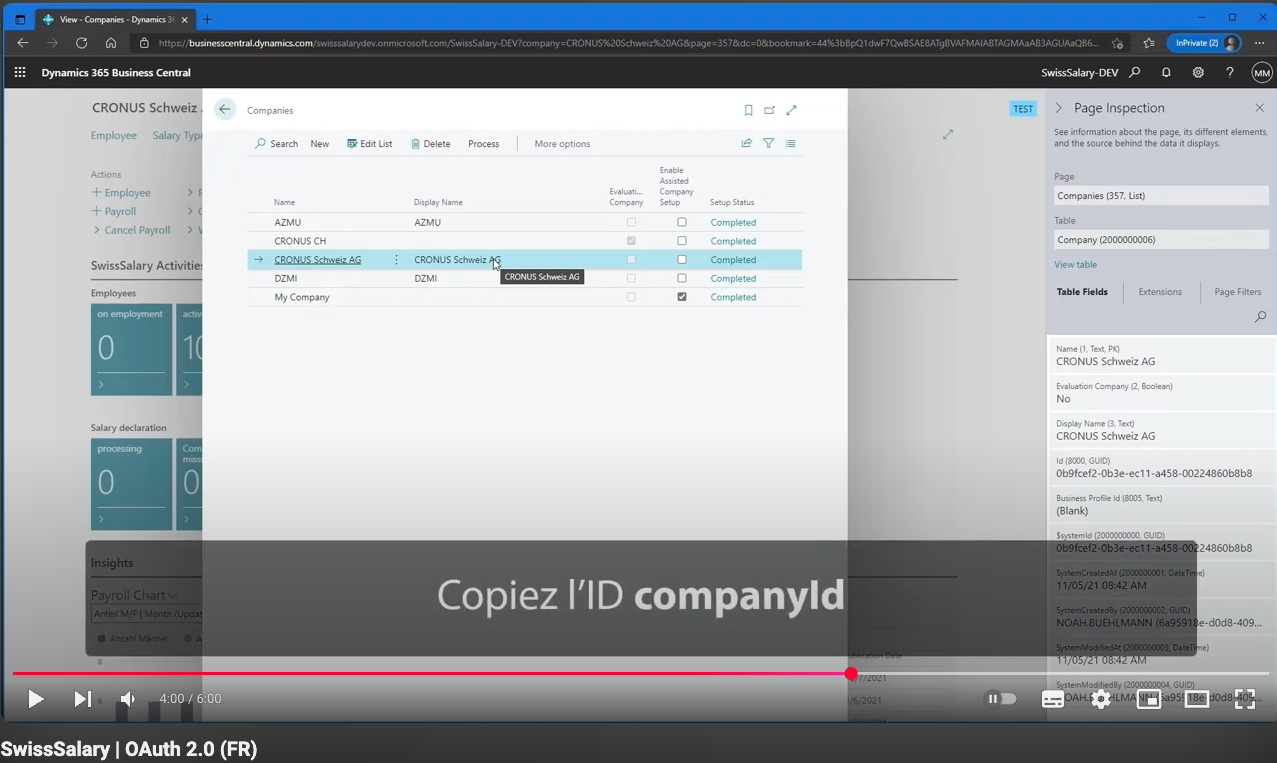Collapse the Page Inspection pane chevron
Screen dimensions: 1277x763
pos(1059,108)
